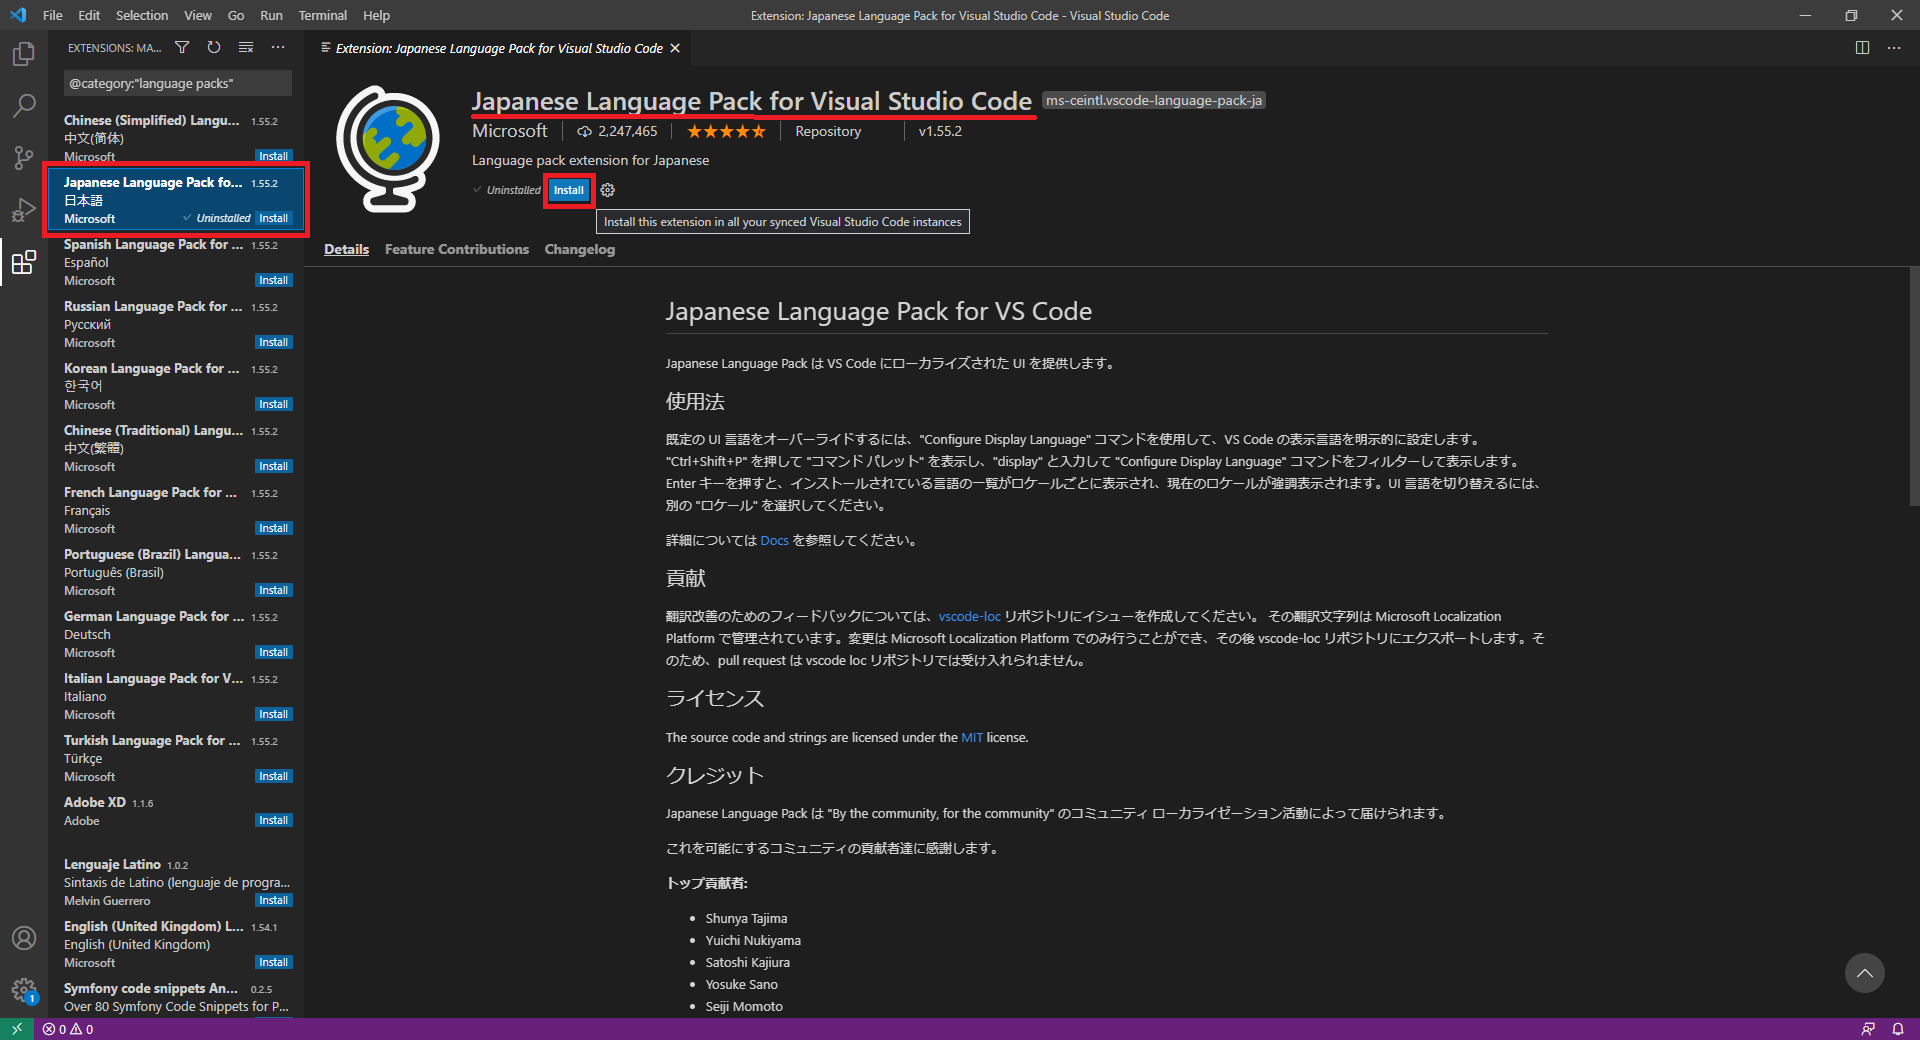Open the Run and Debug view
The image size is (1920, 1040).
point(24,210)
